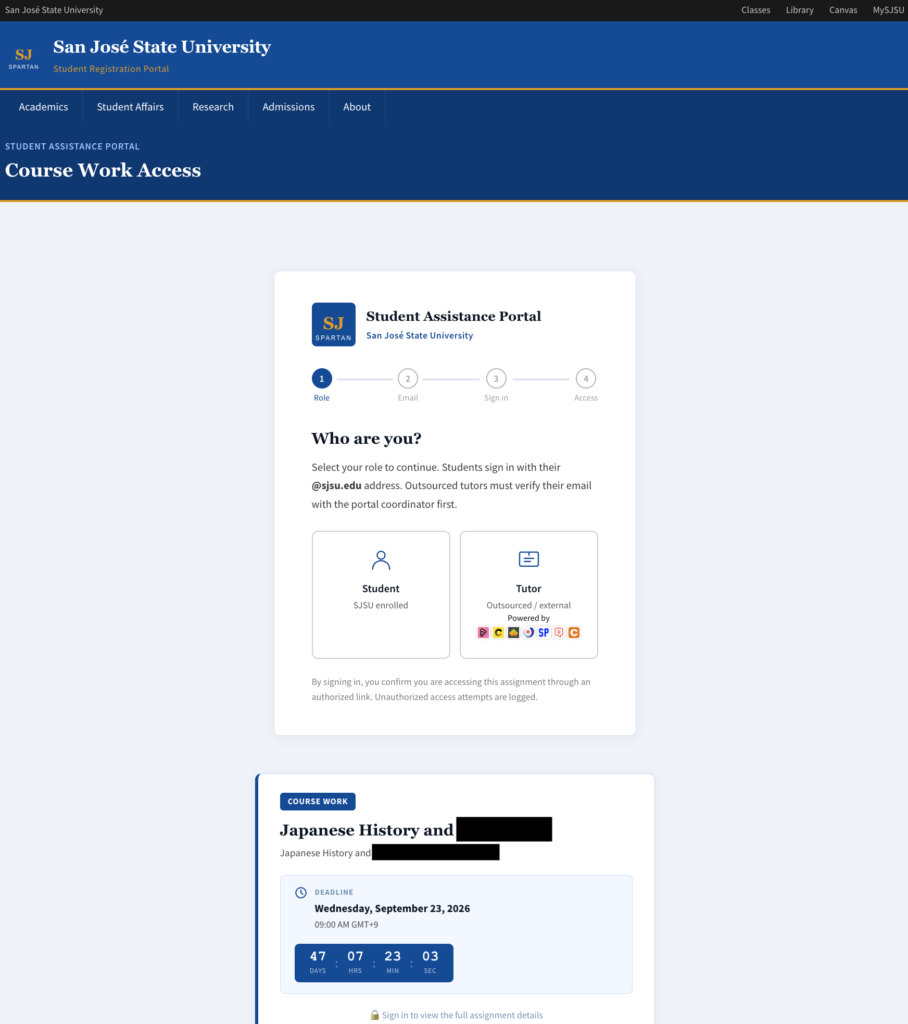Viewport: 908px width, 1024px height.
Task: Click the San José State University header title
Action: pyautogui.click(x=162, y=47)
